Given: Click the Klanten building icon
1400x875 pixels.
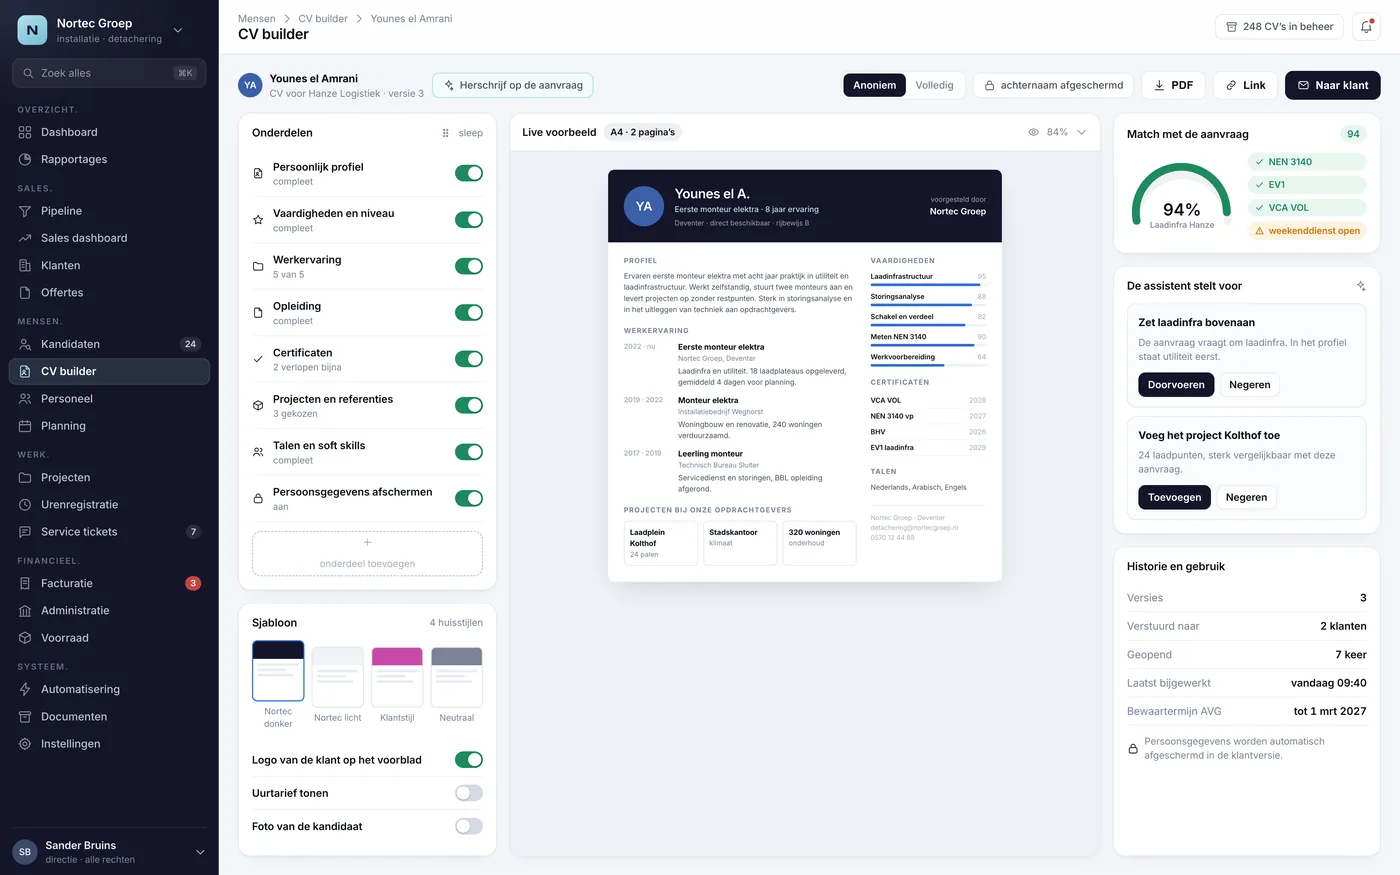Looking at the screenshot, I should 25,265.
